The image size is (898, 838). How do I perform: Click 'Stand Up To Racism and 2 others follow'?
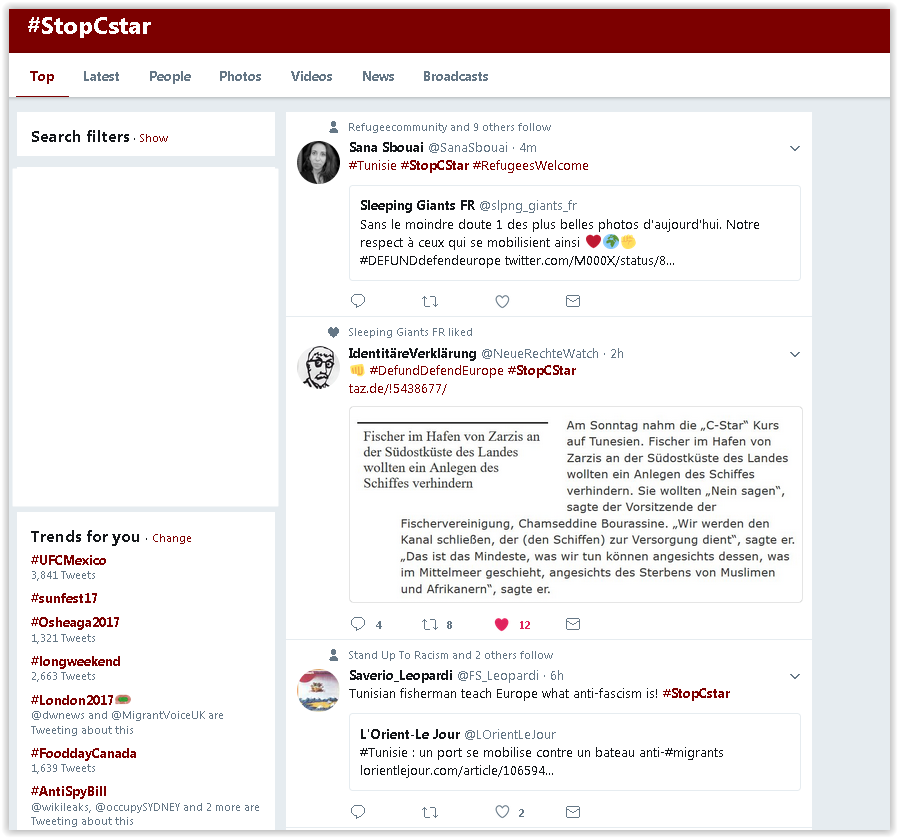pos(451,655)
